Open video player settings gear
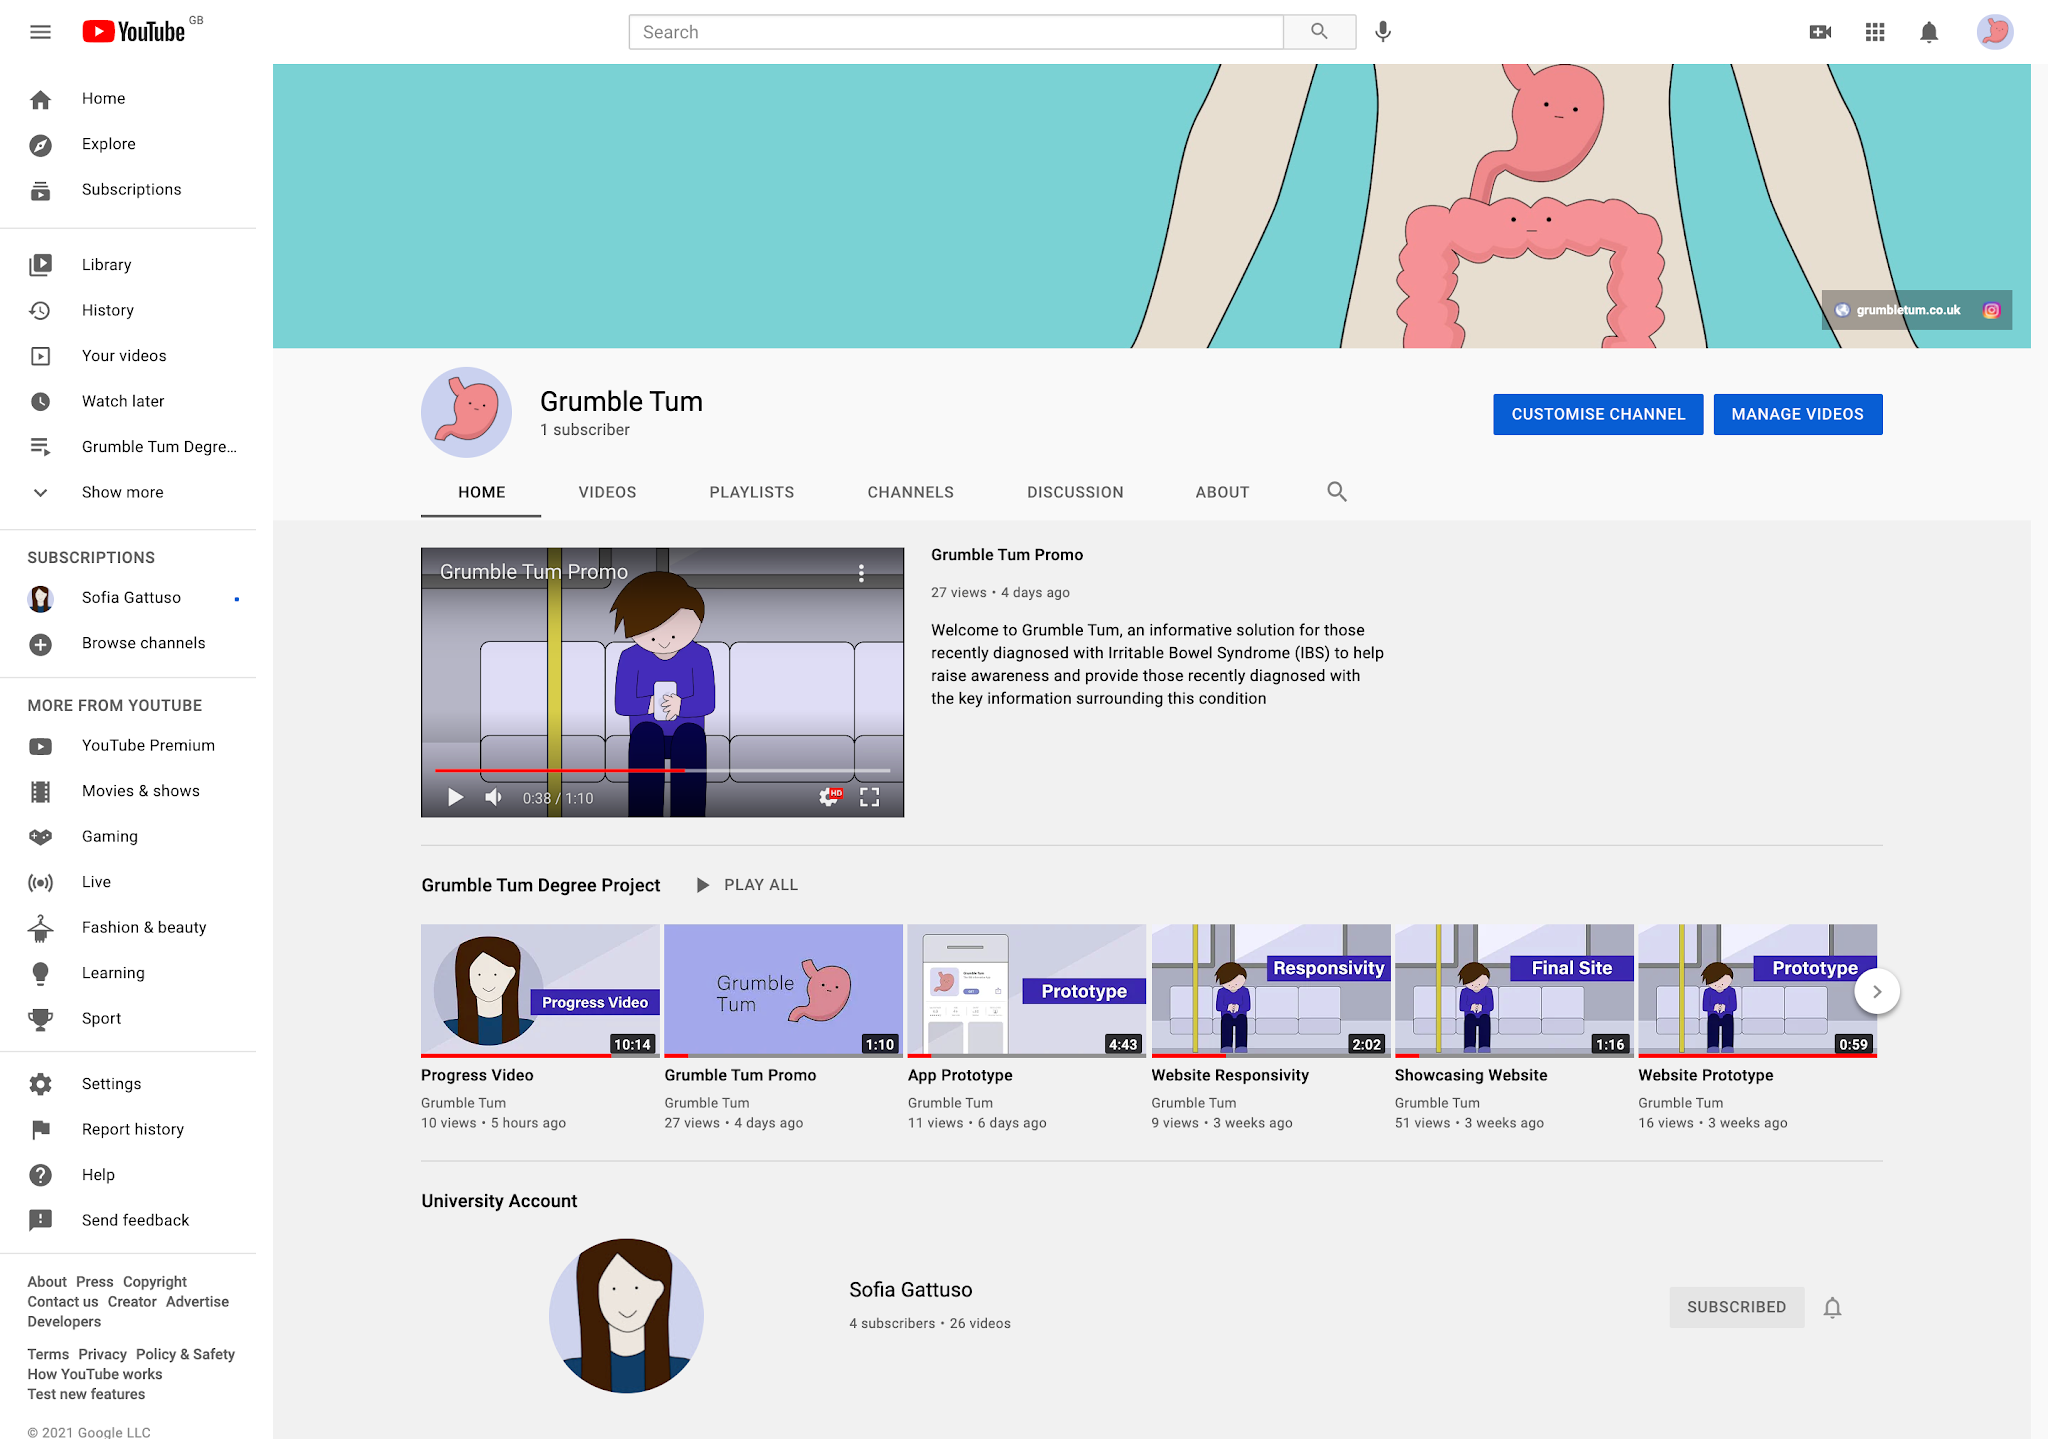 tap(829, 797)
